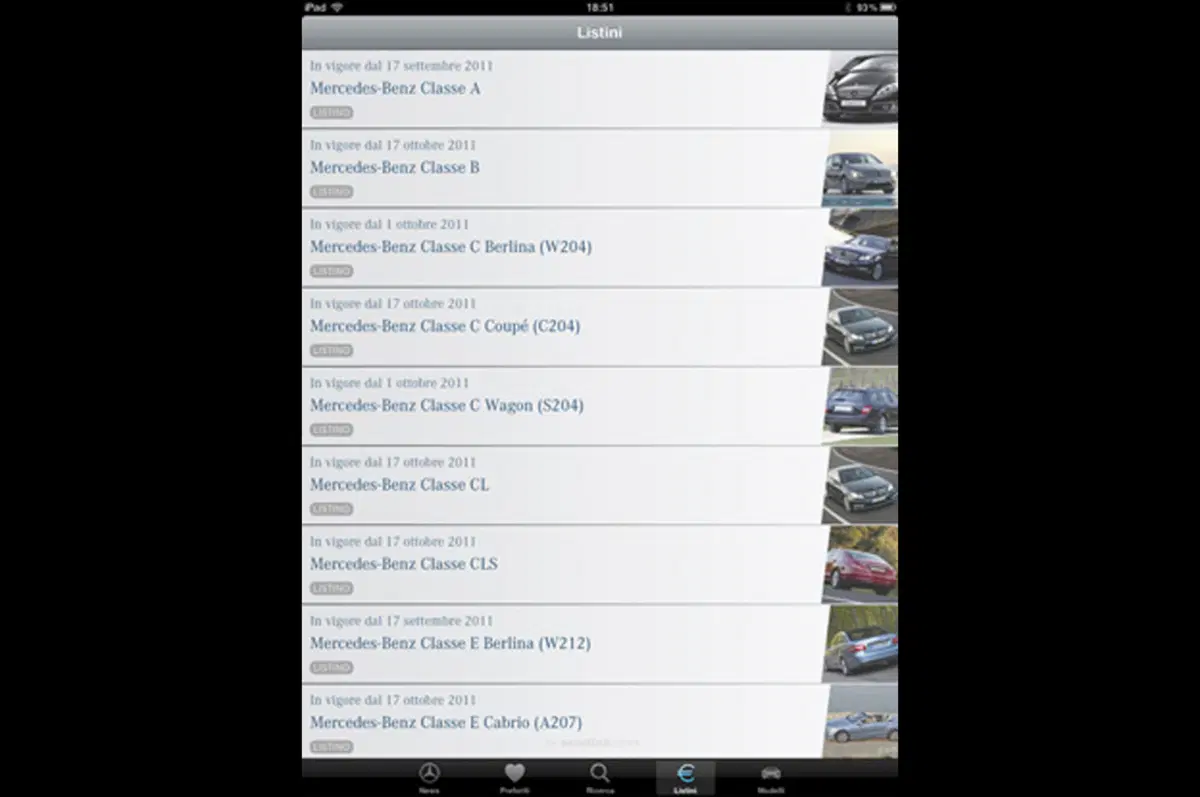Tap the Classe C Berlina car thumbnail
Viewport: 1200px width, 797px height.
[860, 247]
